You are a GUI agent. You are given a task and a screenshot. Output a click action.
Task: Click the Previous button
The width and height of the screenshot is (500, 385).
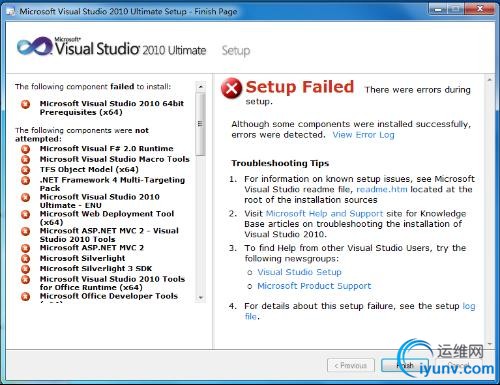click(351, 366)
